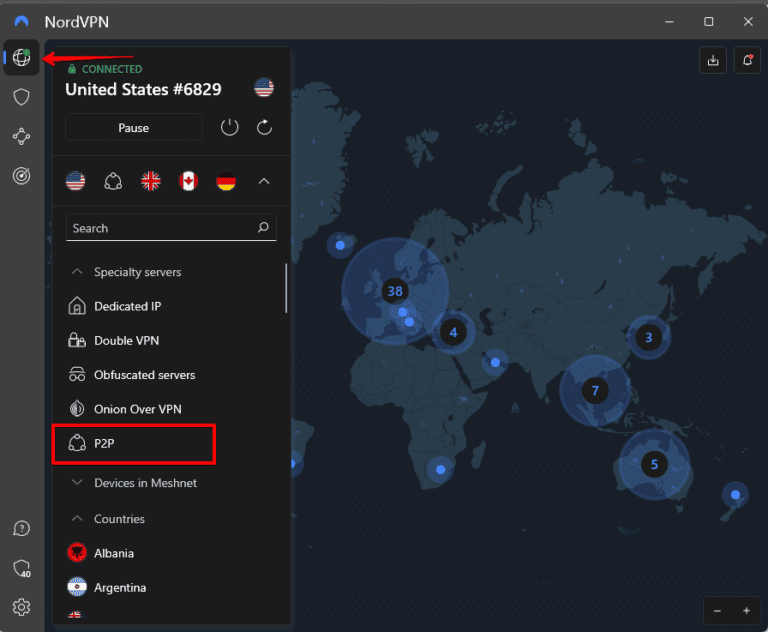Image resolution: width=768 pixels, height=632 pixels.
Task: Open the Meshnet icon in sidebar
Action: pos(21,136)
